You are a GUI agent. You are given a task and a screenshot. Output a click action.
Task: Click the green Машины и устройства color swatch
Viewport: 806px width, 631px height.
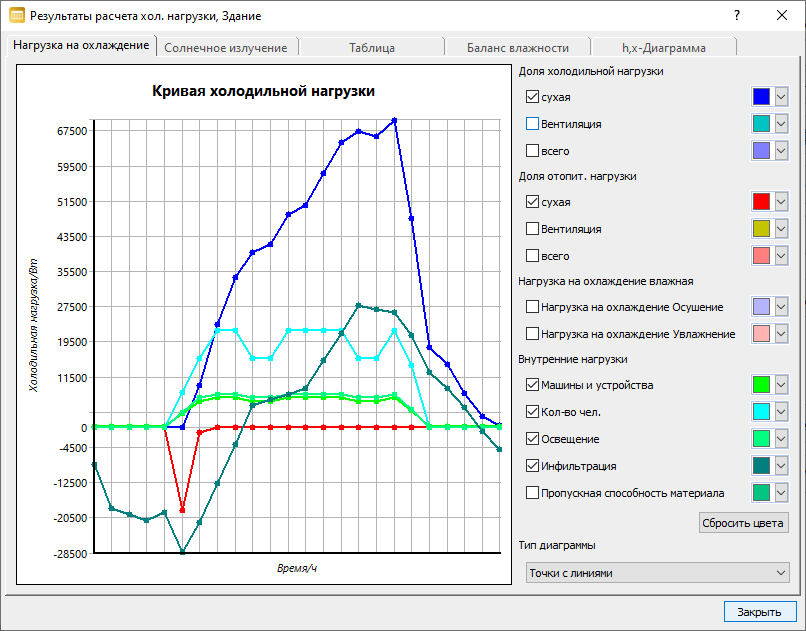(x=761, y=384)
